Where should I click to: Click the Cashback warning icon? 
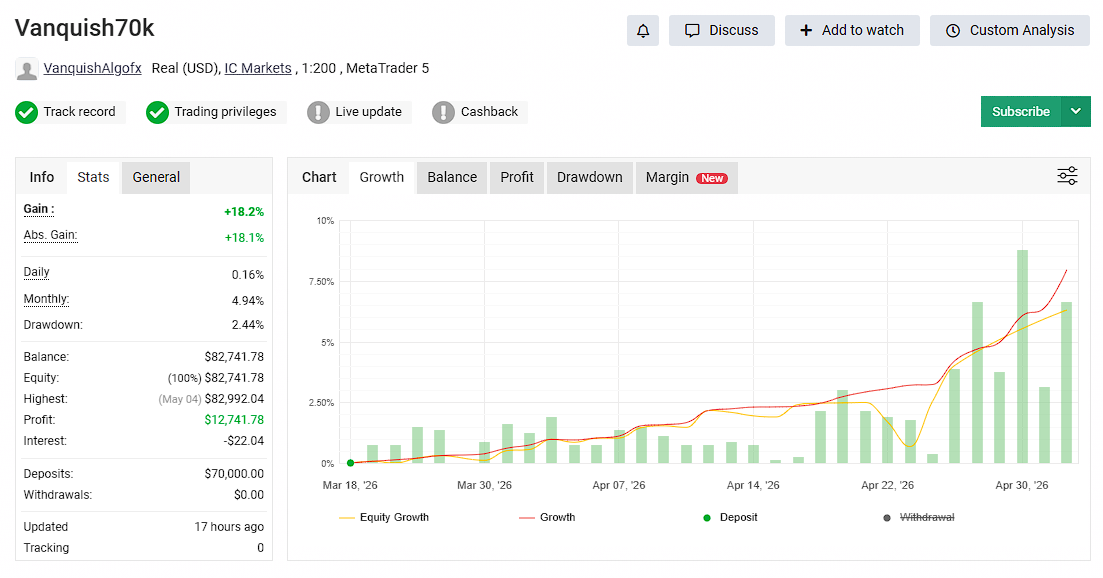coord(443,112)
